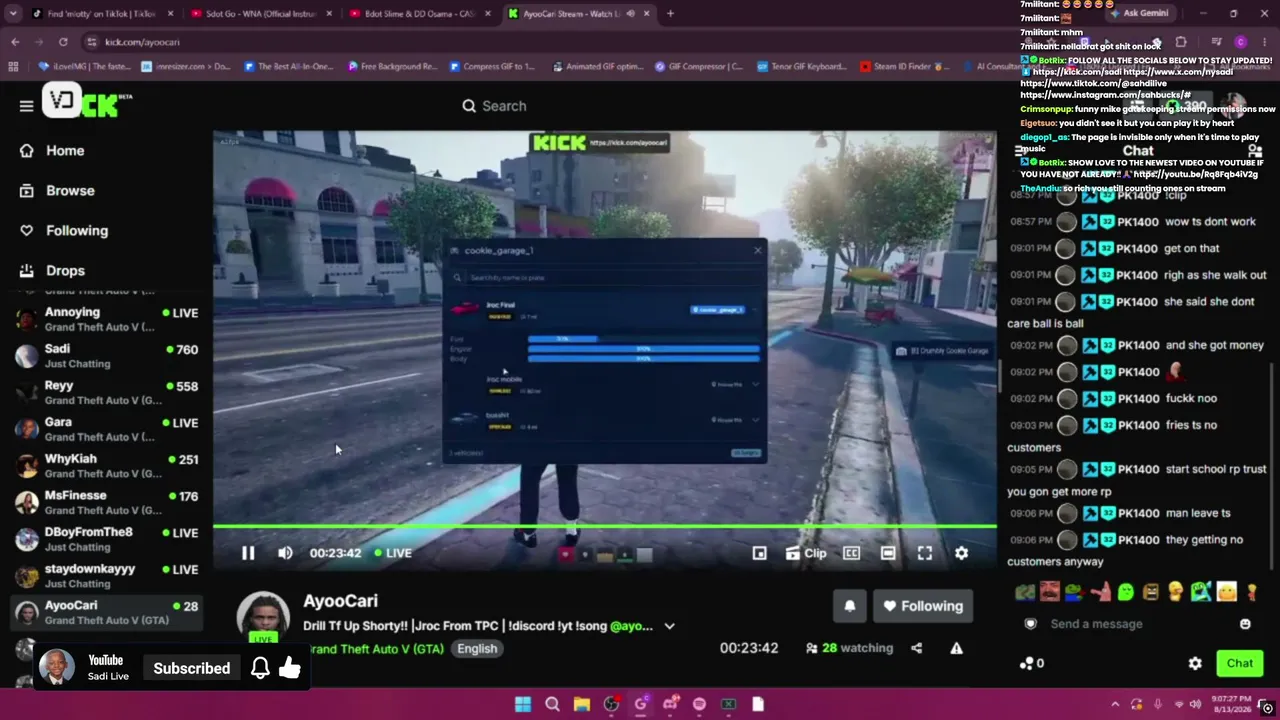Toggle mini player mode
The width and height of the screenshot is (1280, 720).
(759, 553)
